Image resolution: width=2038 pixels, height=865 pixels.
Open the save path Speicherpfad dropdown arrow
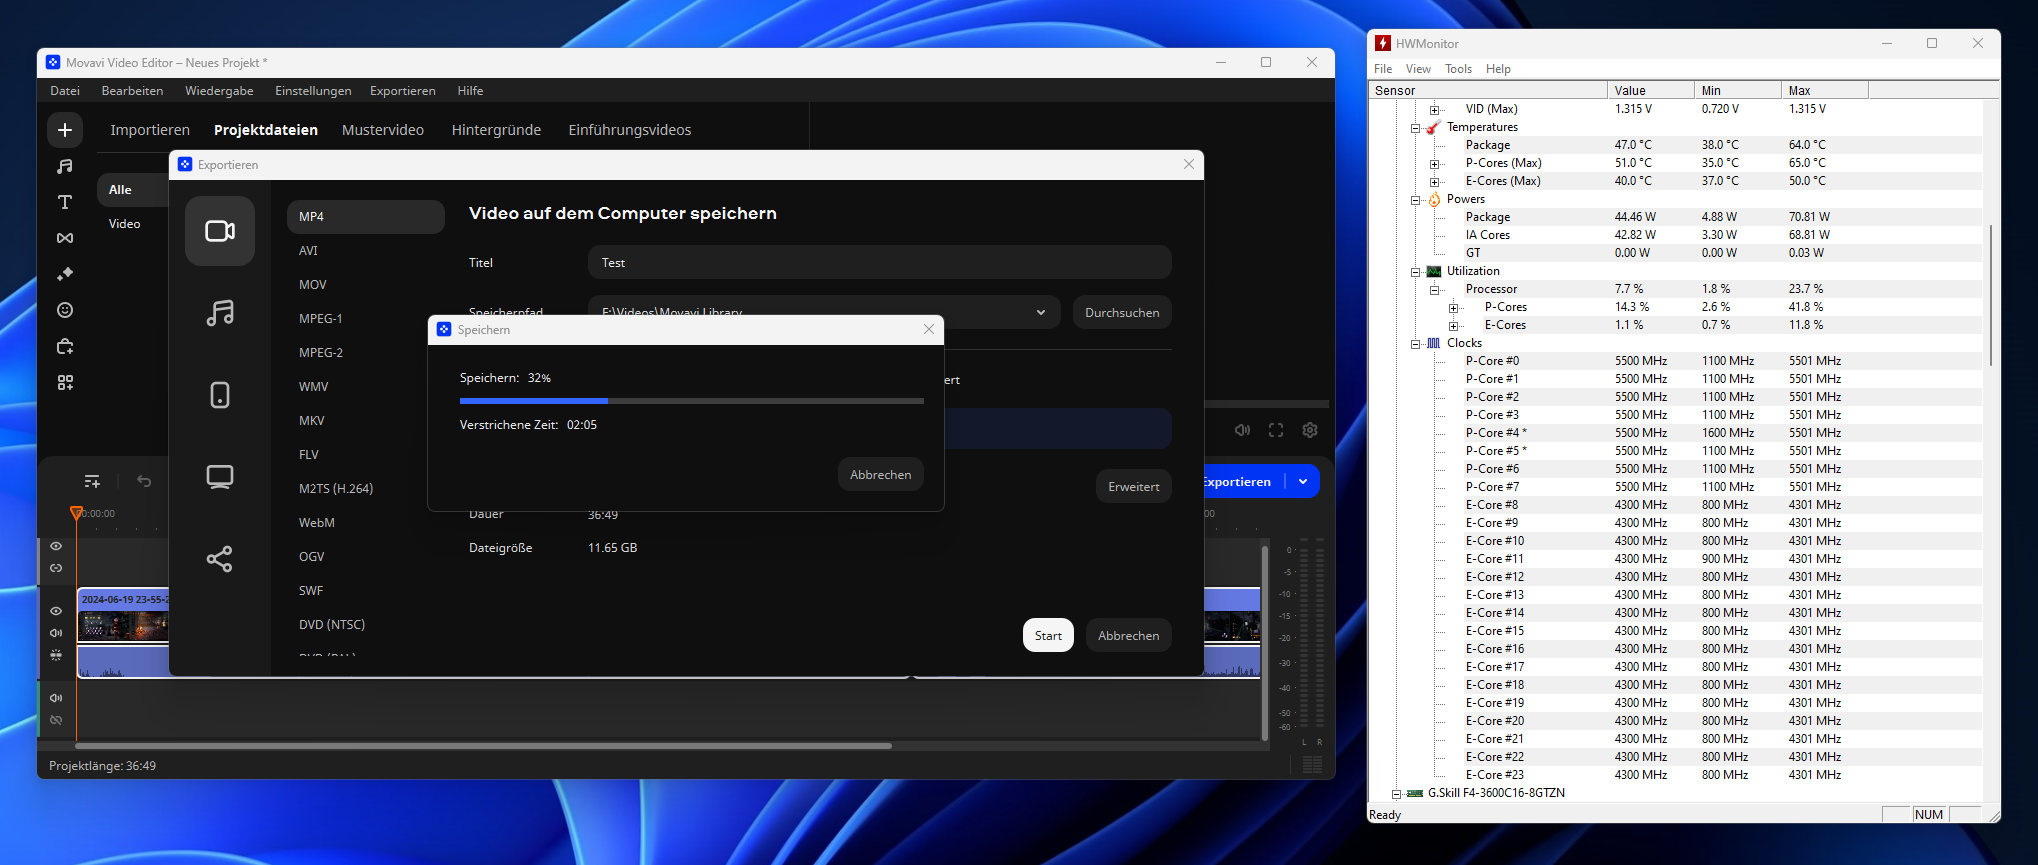[1041, 313]
